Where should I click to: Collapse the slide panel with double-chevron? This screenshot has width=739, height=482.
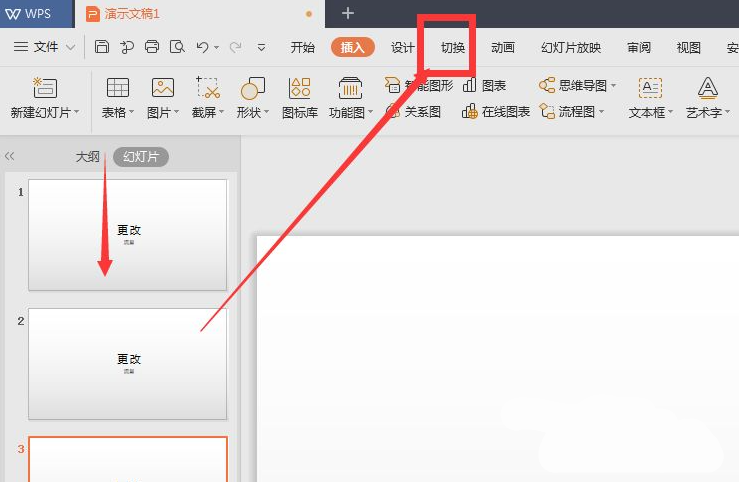coord(10,156)
